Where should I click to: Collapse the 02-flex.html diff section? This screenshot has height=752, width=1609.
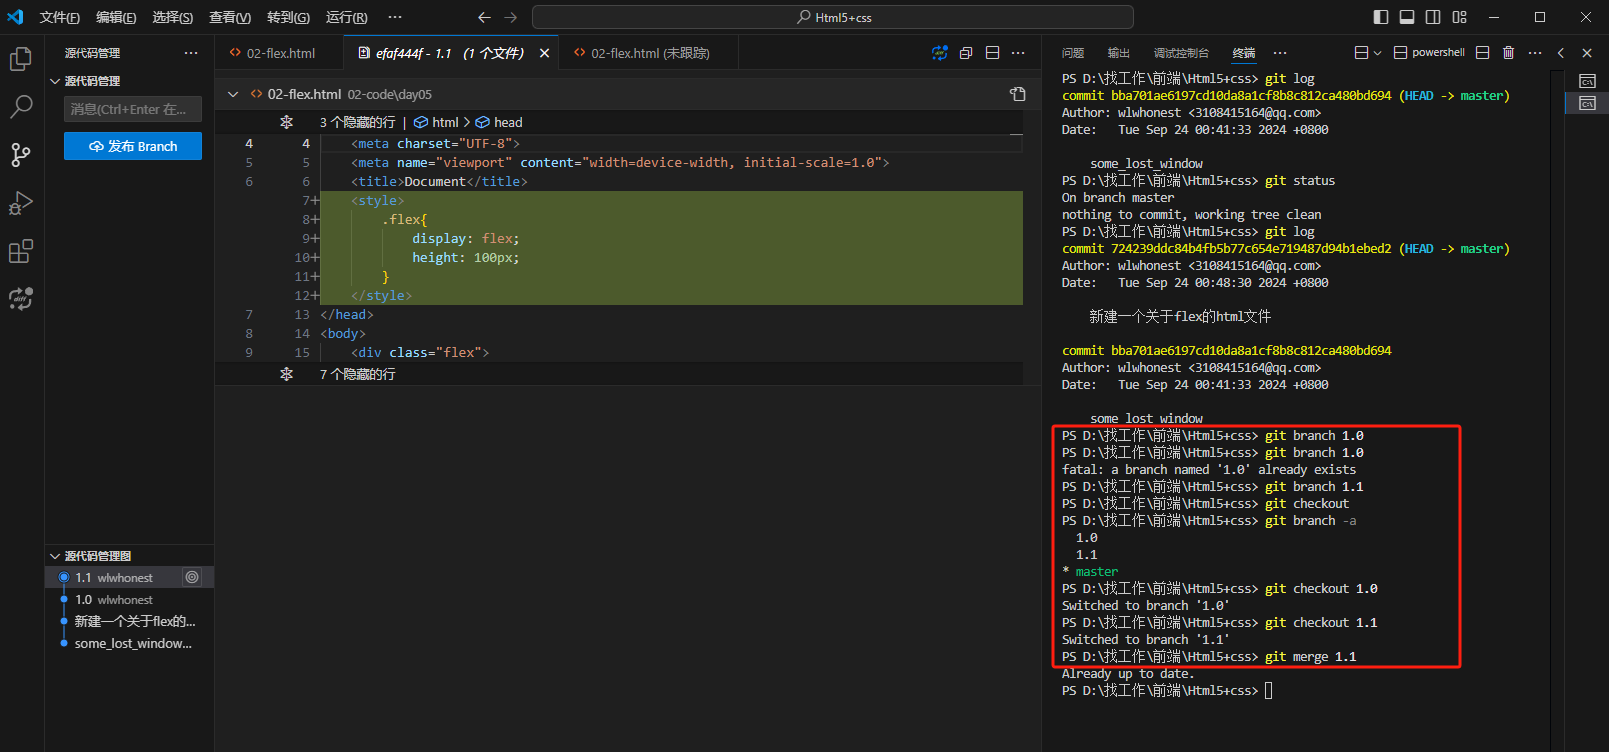(x=233, y=94)
